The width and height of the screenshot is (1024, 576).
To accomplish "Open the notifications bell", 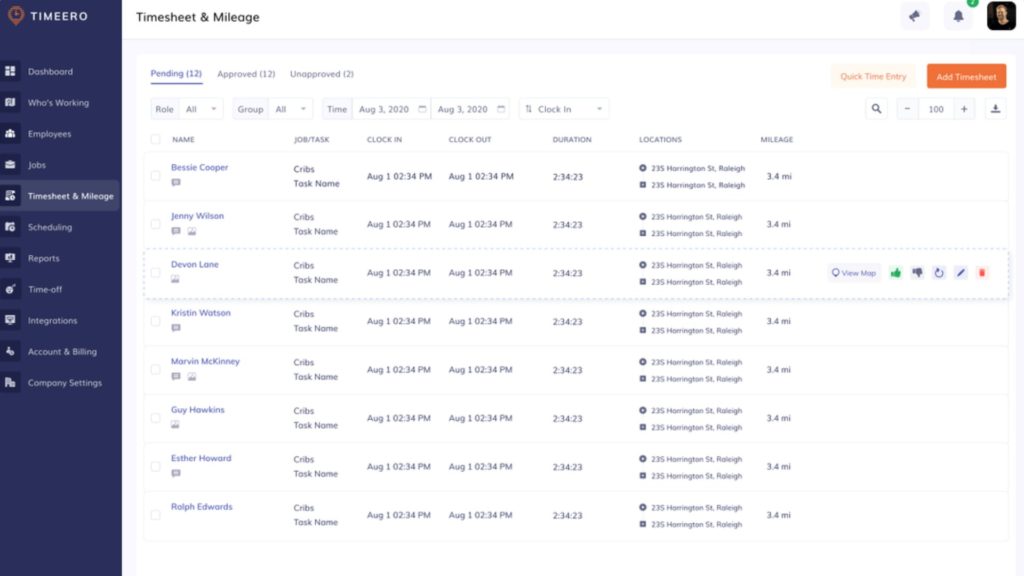I will click(x=957, y=16).
